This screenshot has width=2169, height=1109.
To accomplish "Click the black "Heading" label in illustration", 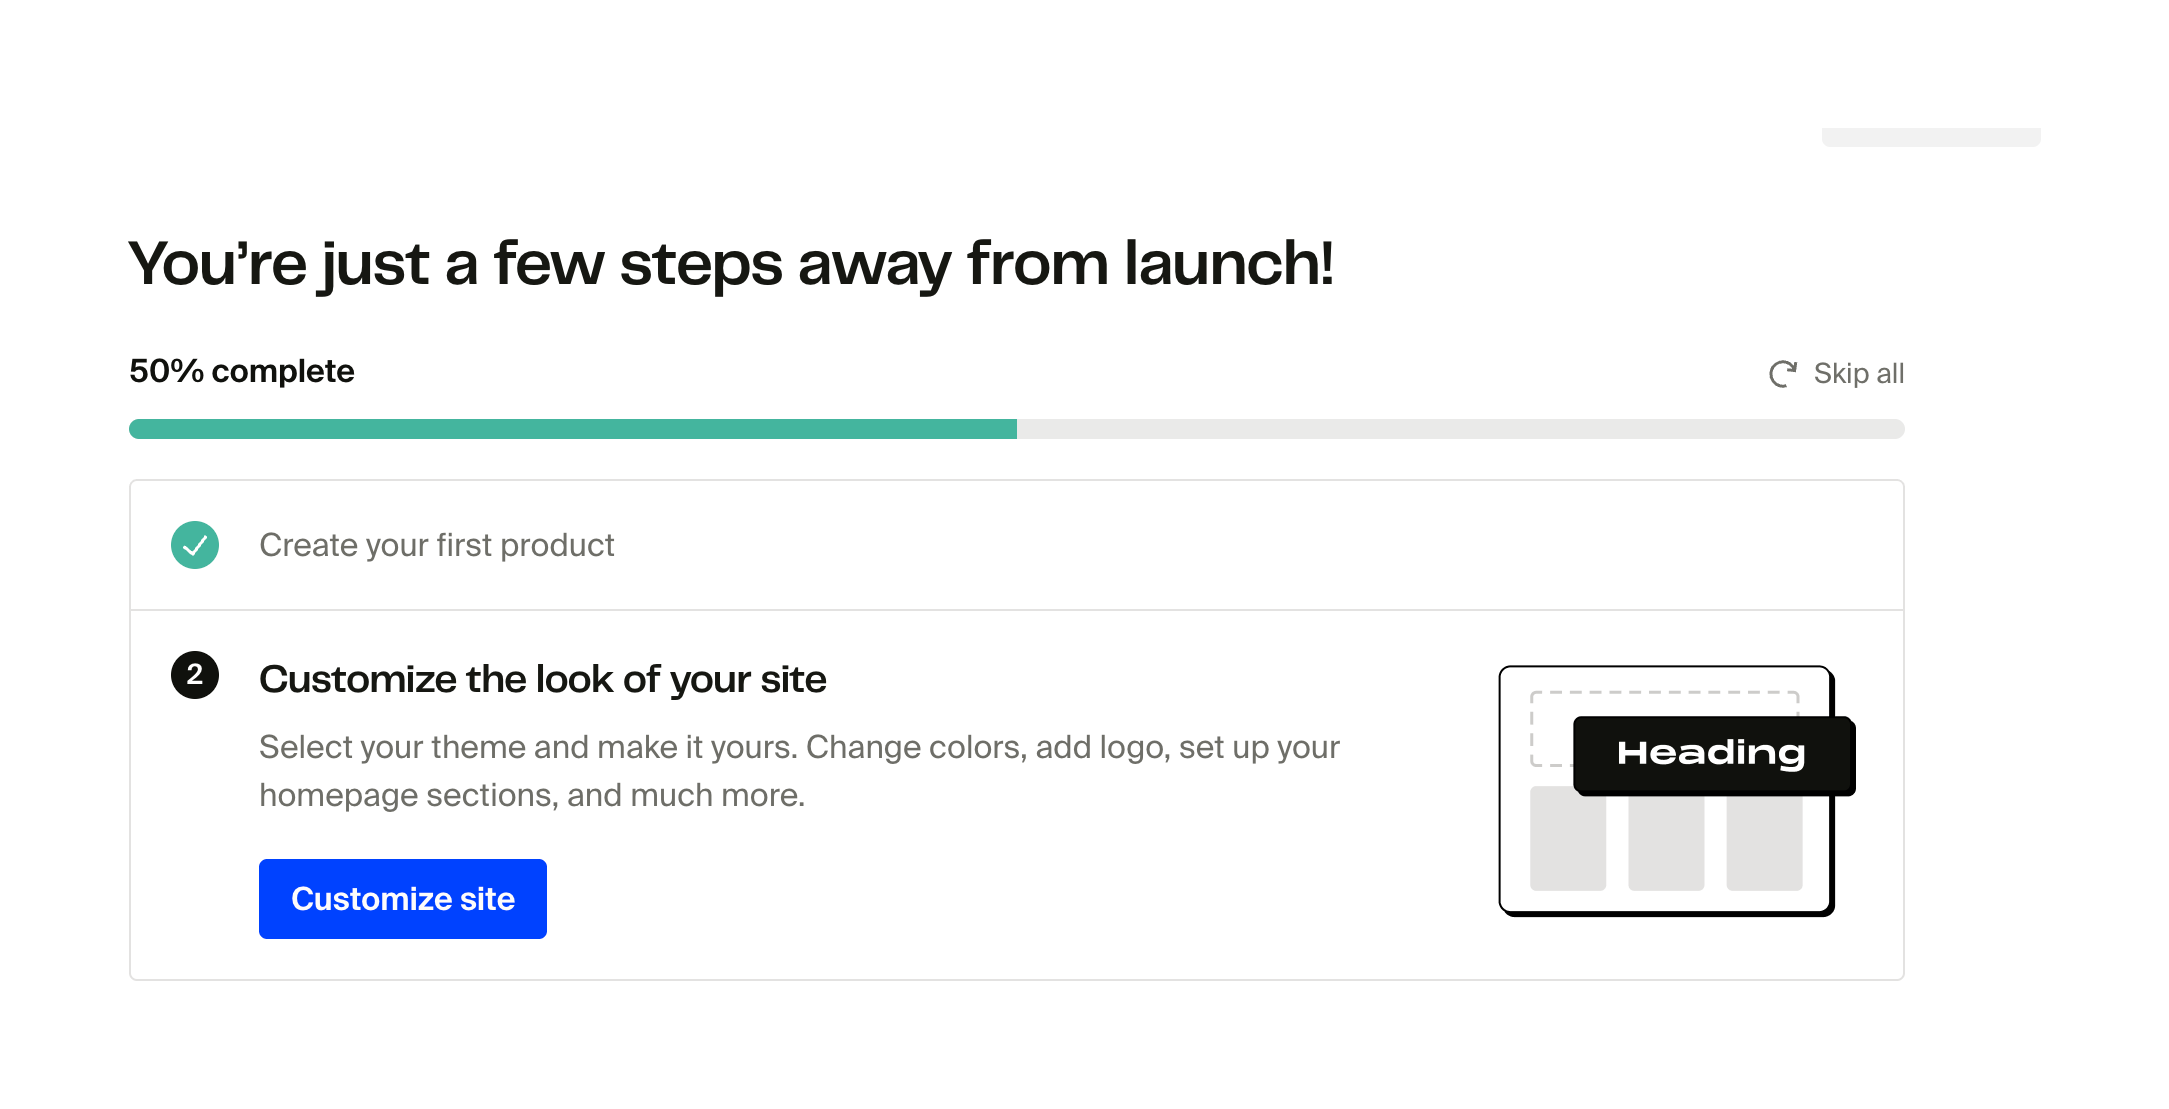I will tap(1711, 754).
